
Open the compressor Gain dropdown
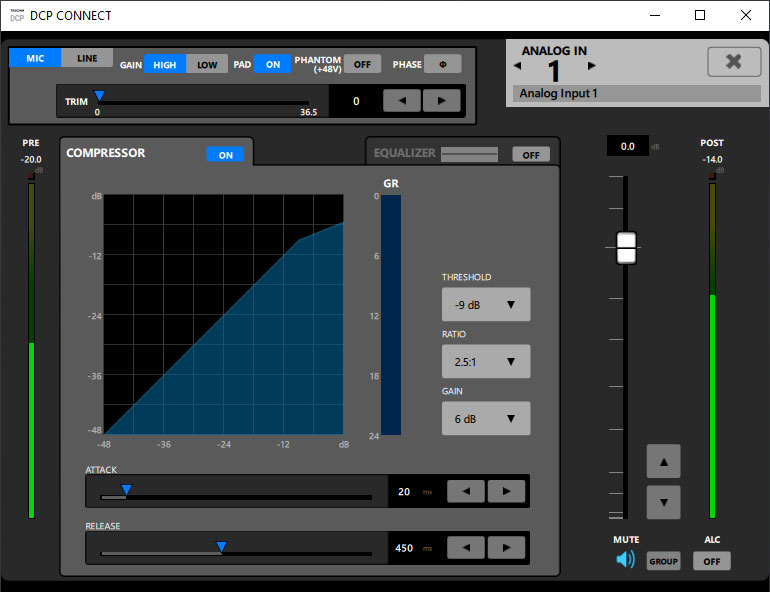[486, 419]
